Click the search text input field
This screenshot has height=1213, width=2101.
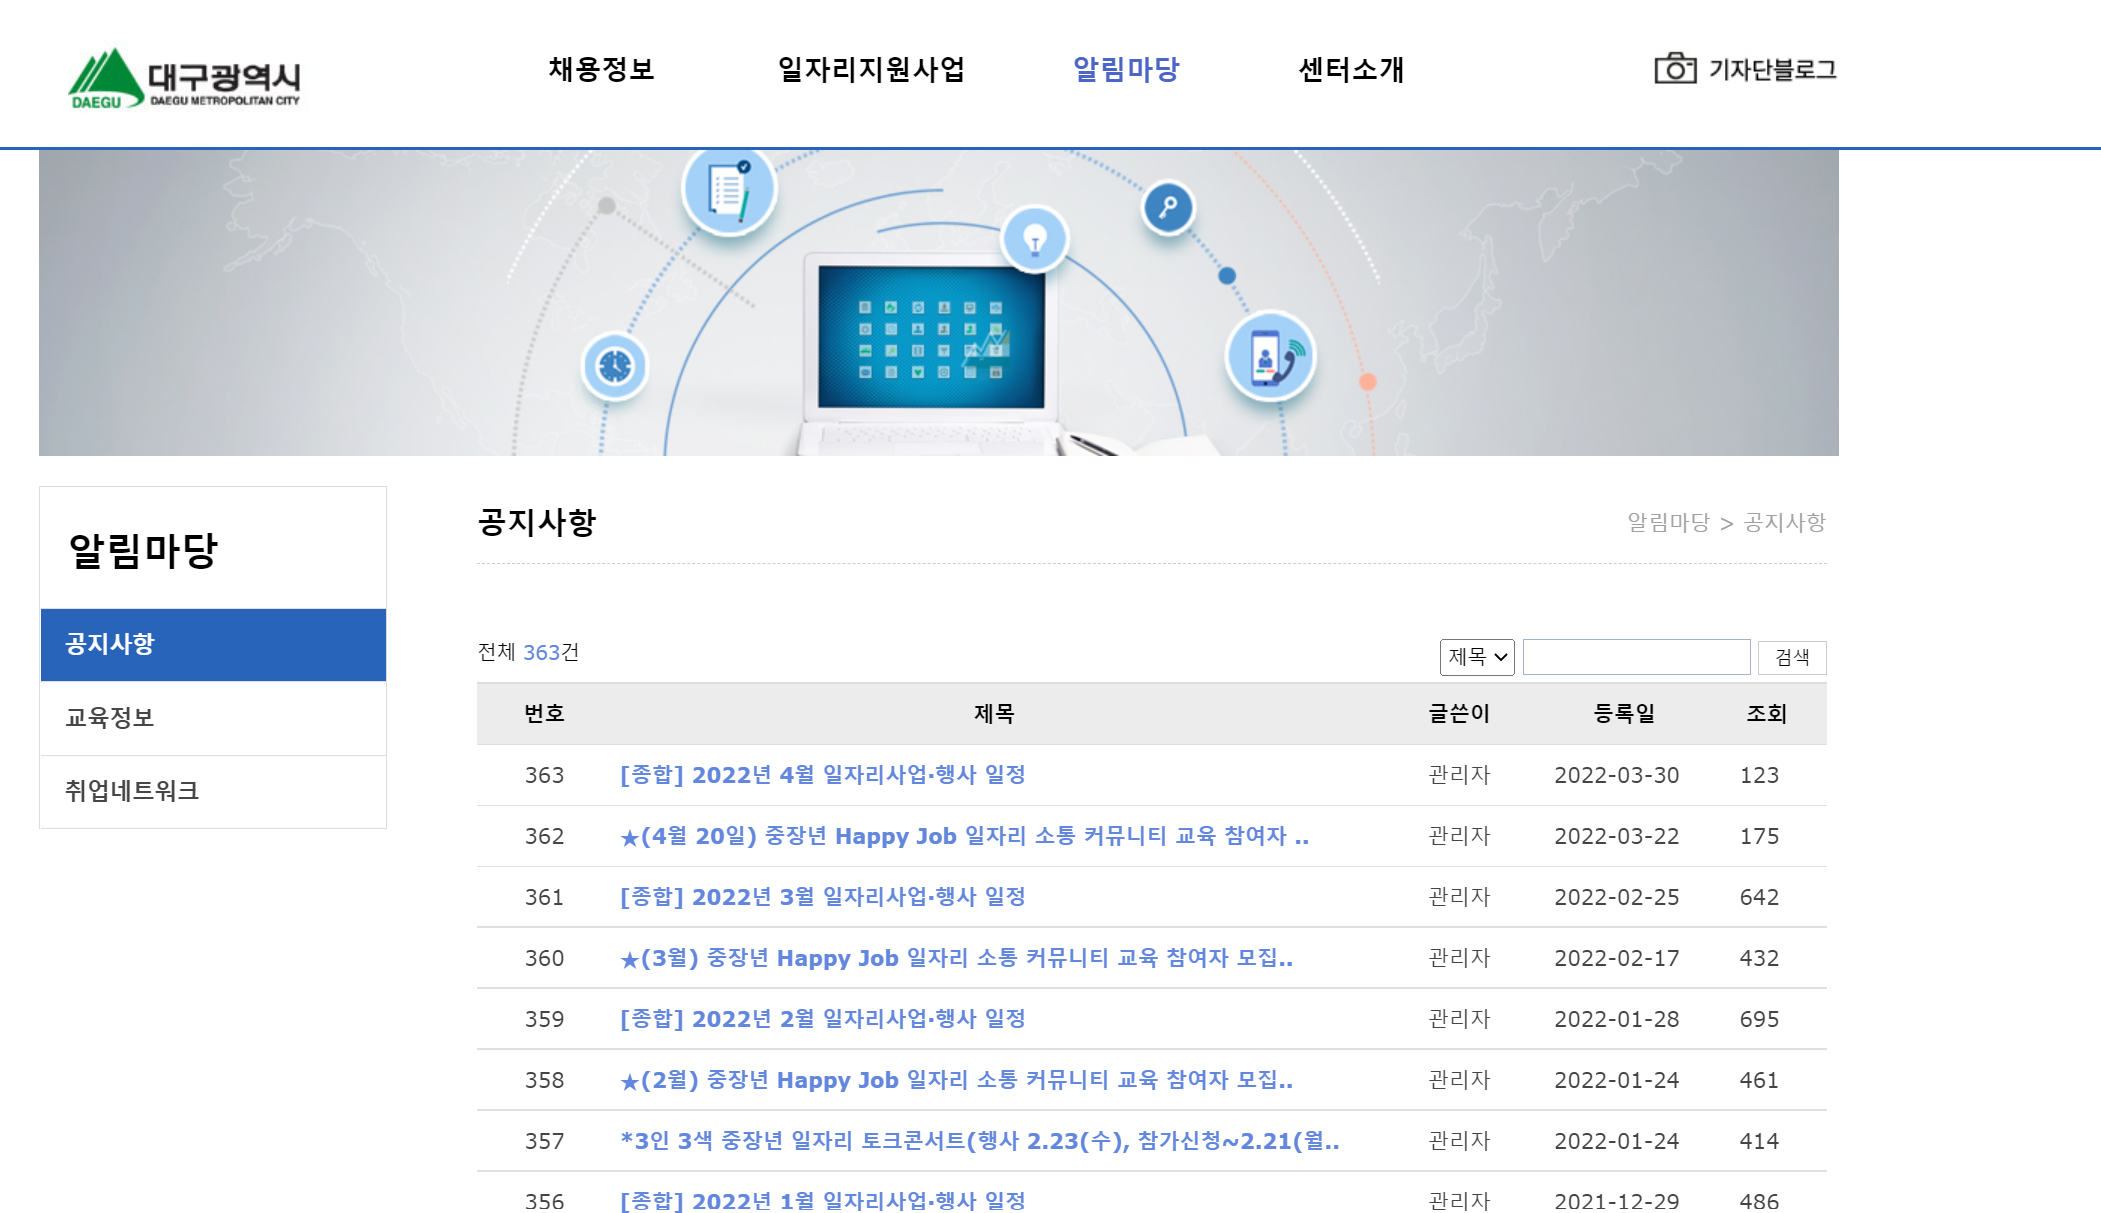[1636, 657]
